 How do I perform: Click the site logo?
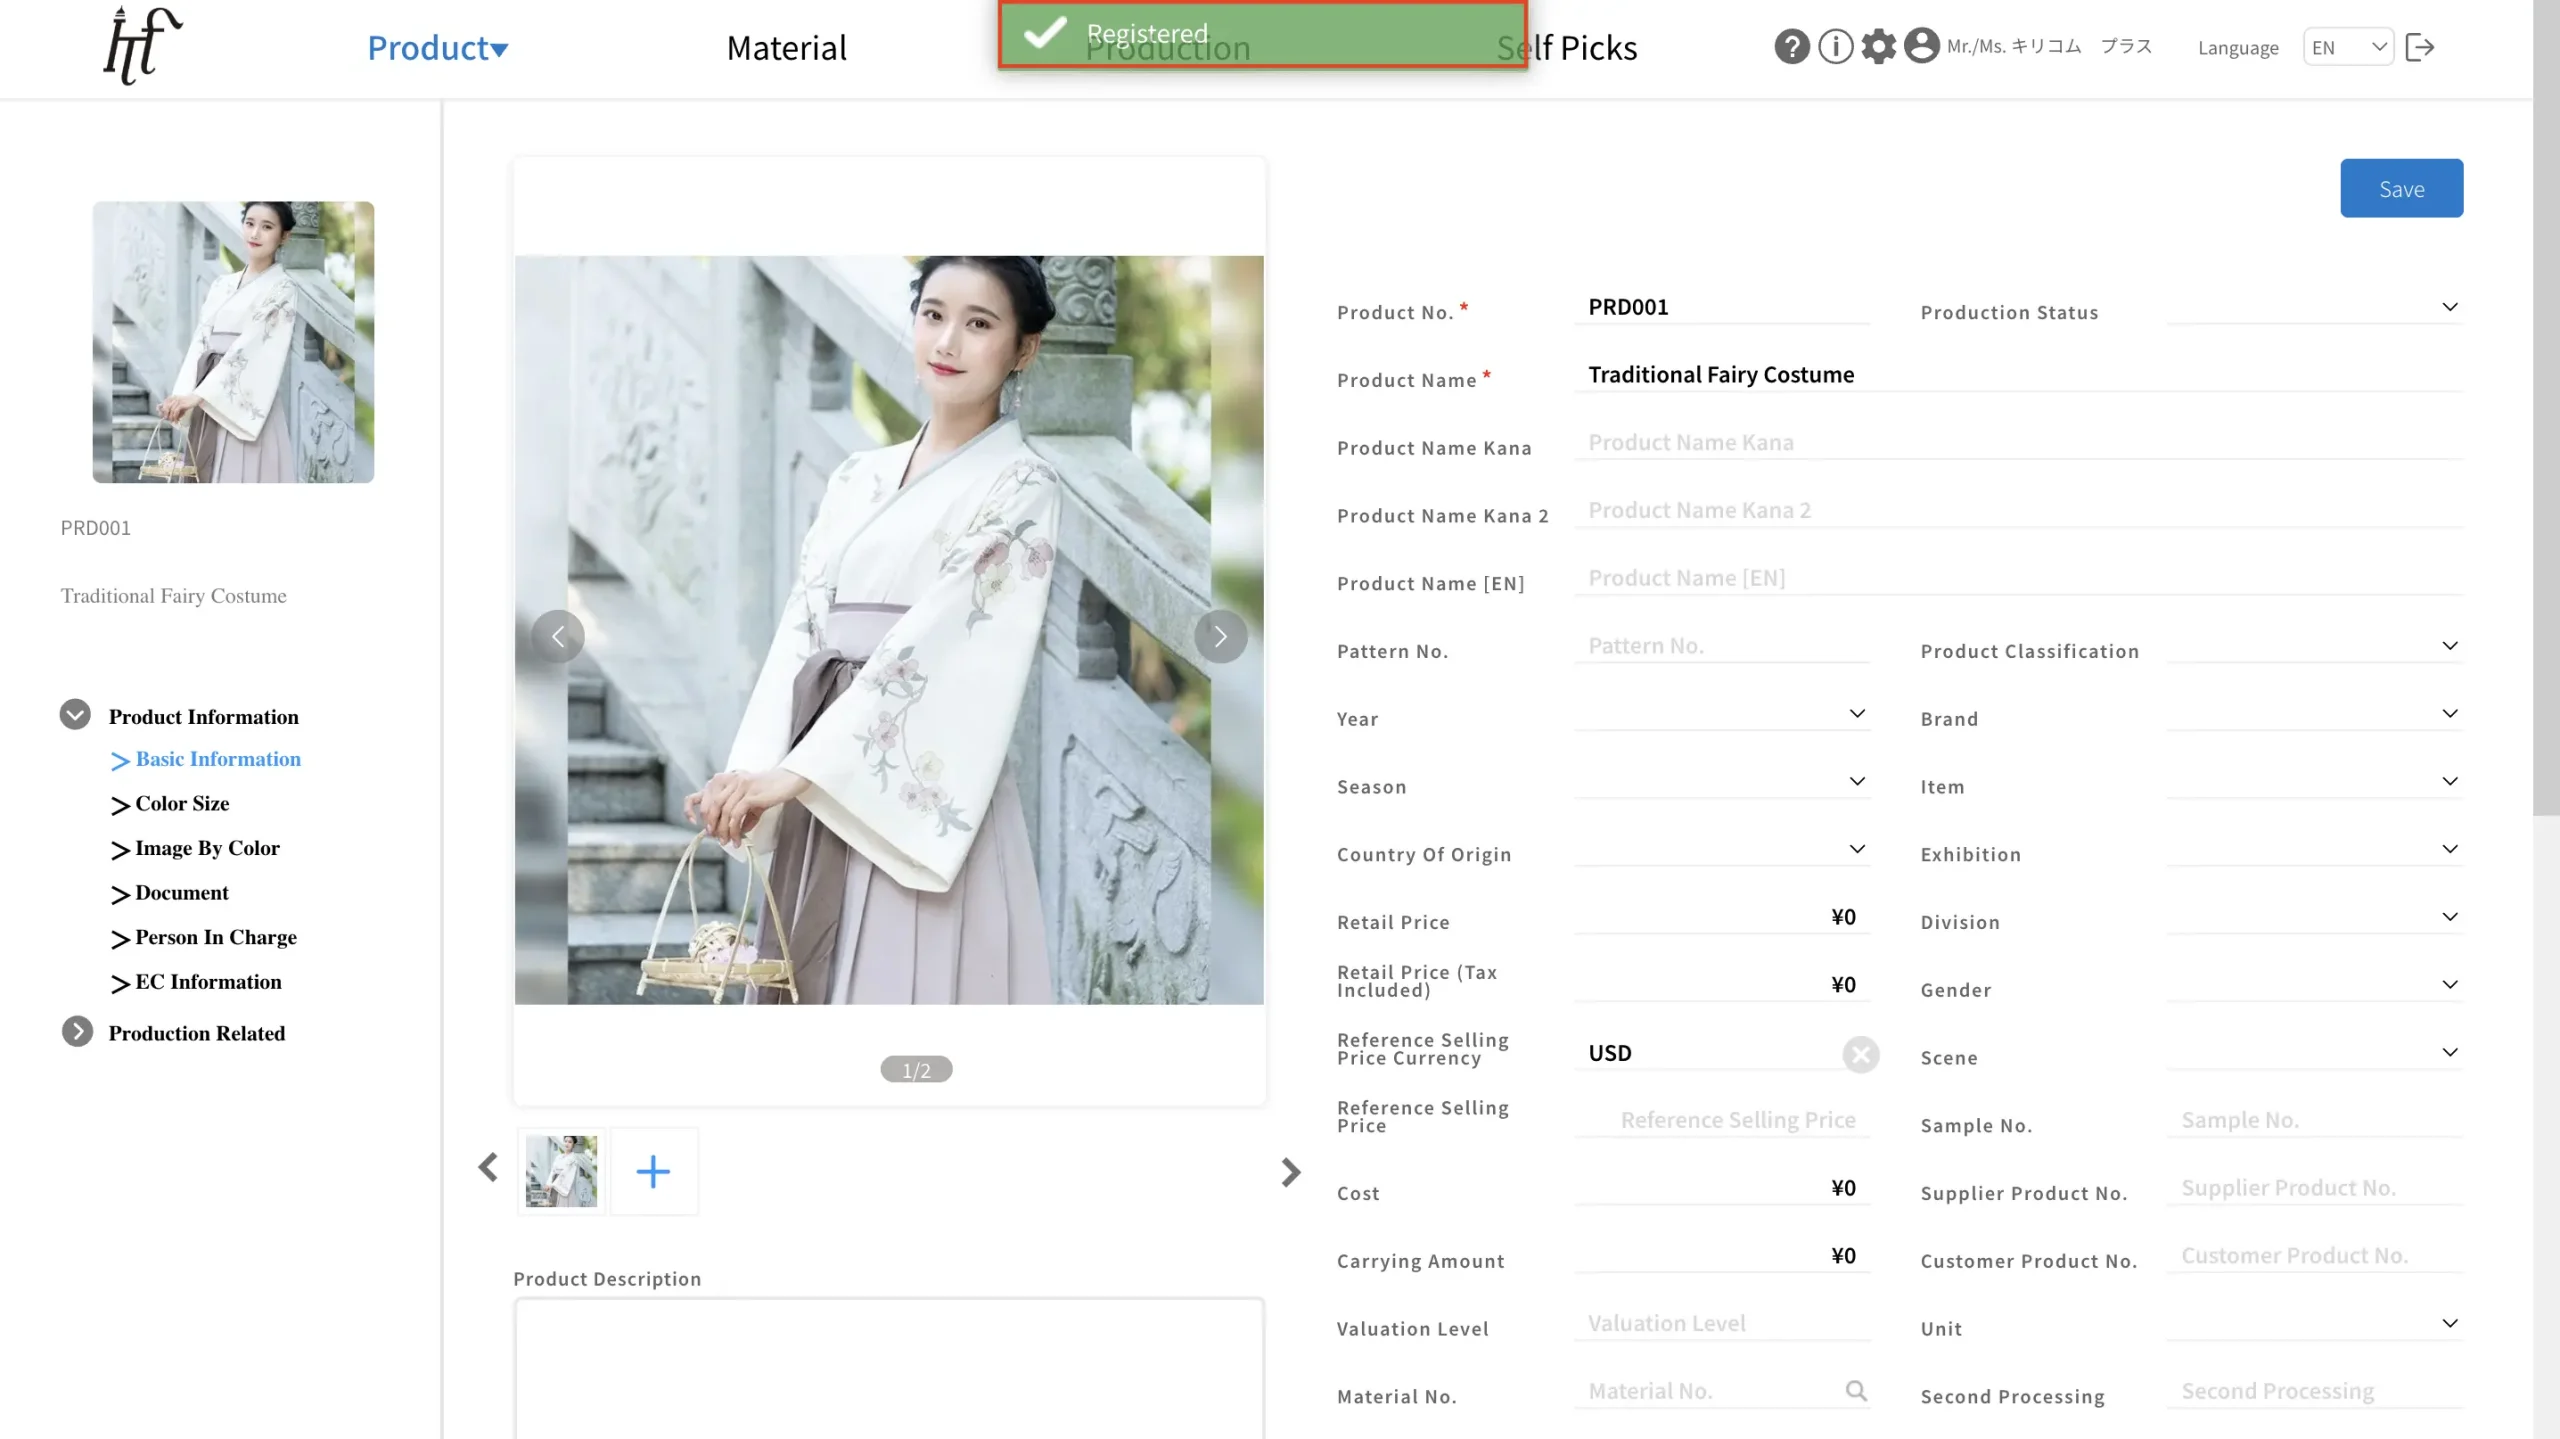tap(142, 45)
